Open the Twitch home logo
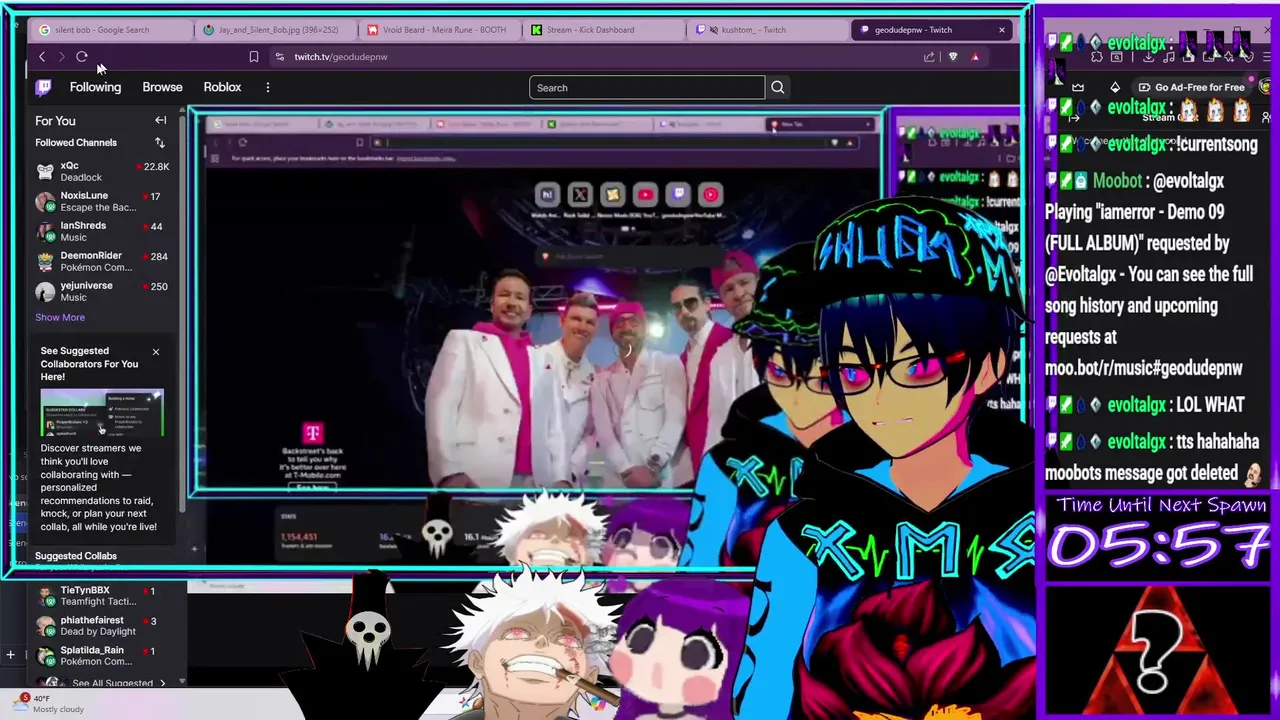The height and width of the screenshot is (720, 1280). [x=43, y=87]
